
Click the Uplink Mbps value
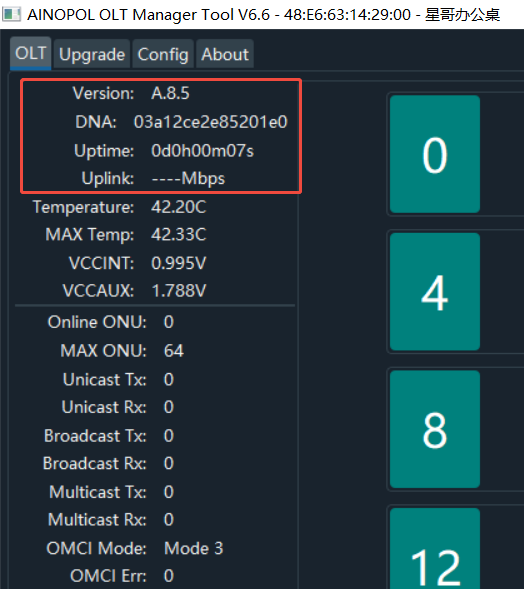pyautogui.click(x=188, y=178)
